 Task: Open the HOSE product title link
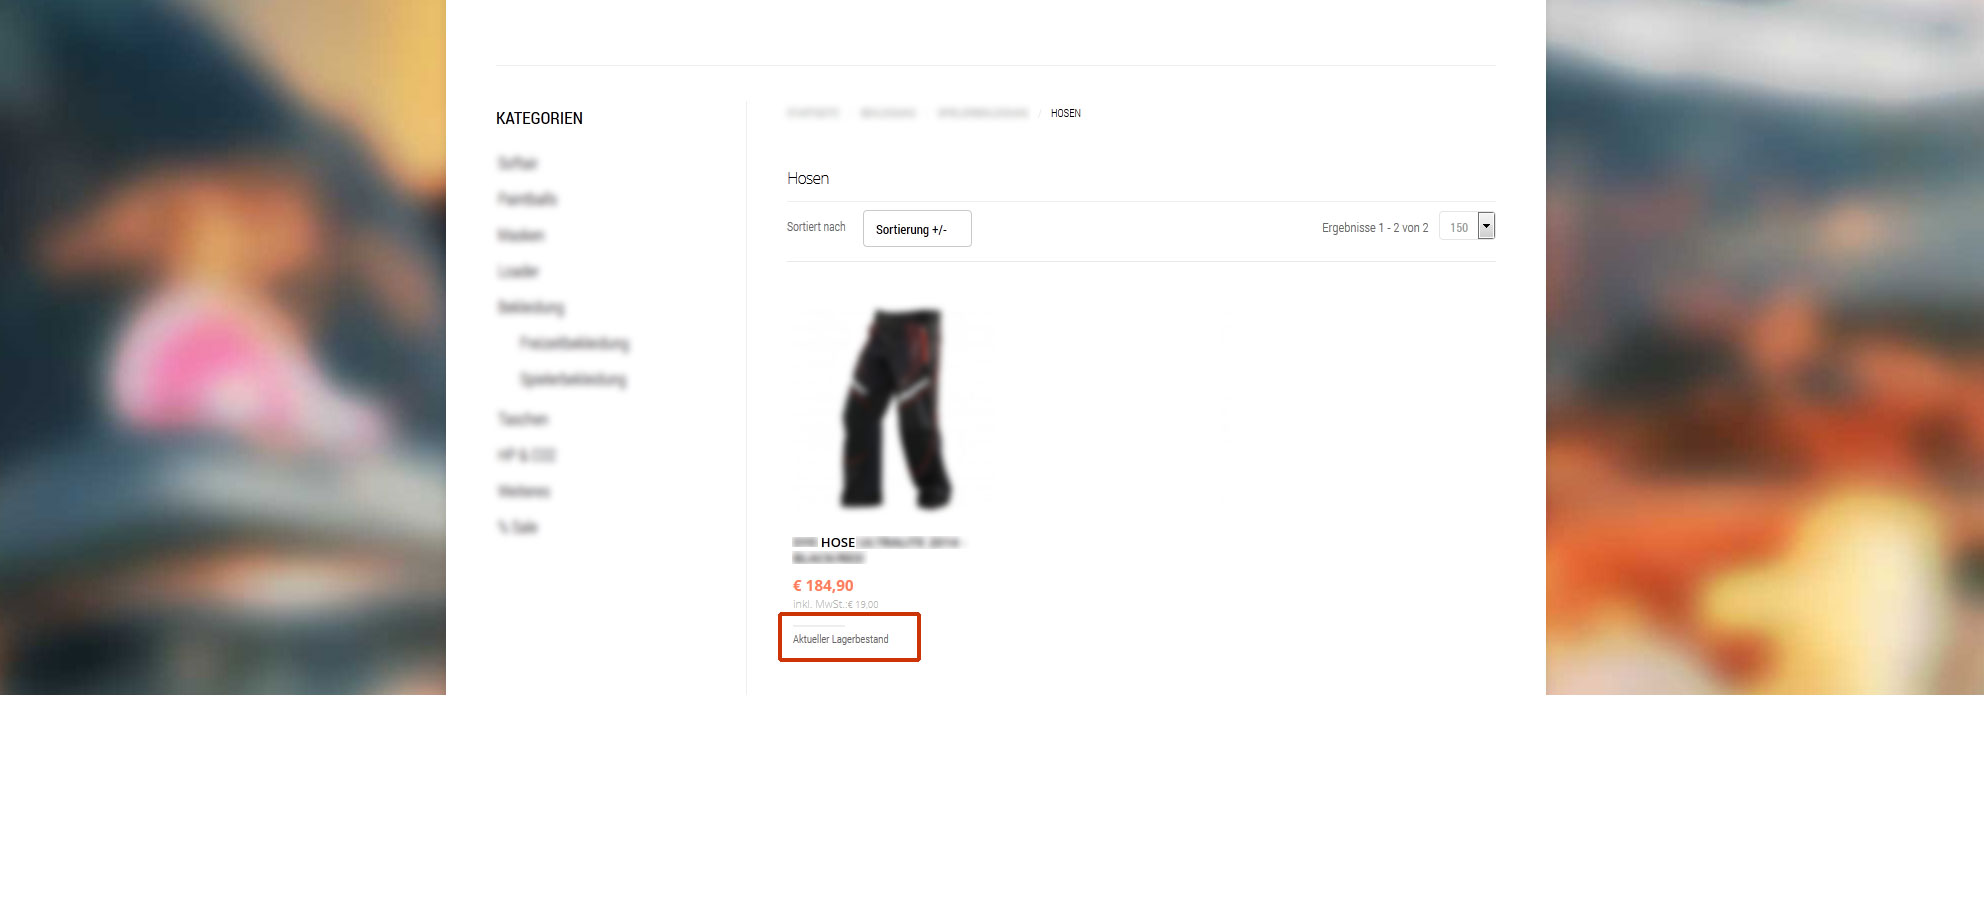[x=878, y=550]
